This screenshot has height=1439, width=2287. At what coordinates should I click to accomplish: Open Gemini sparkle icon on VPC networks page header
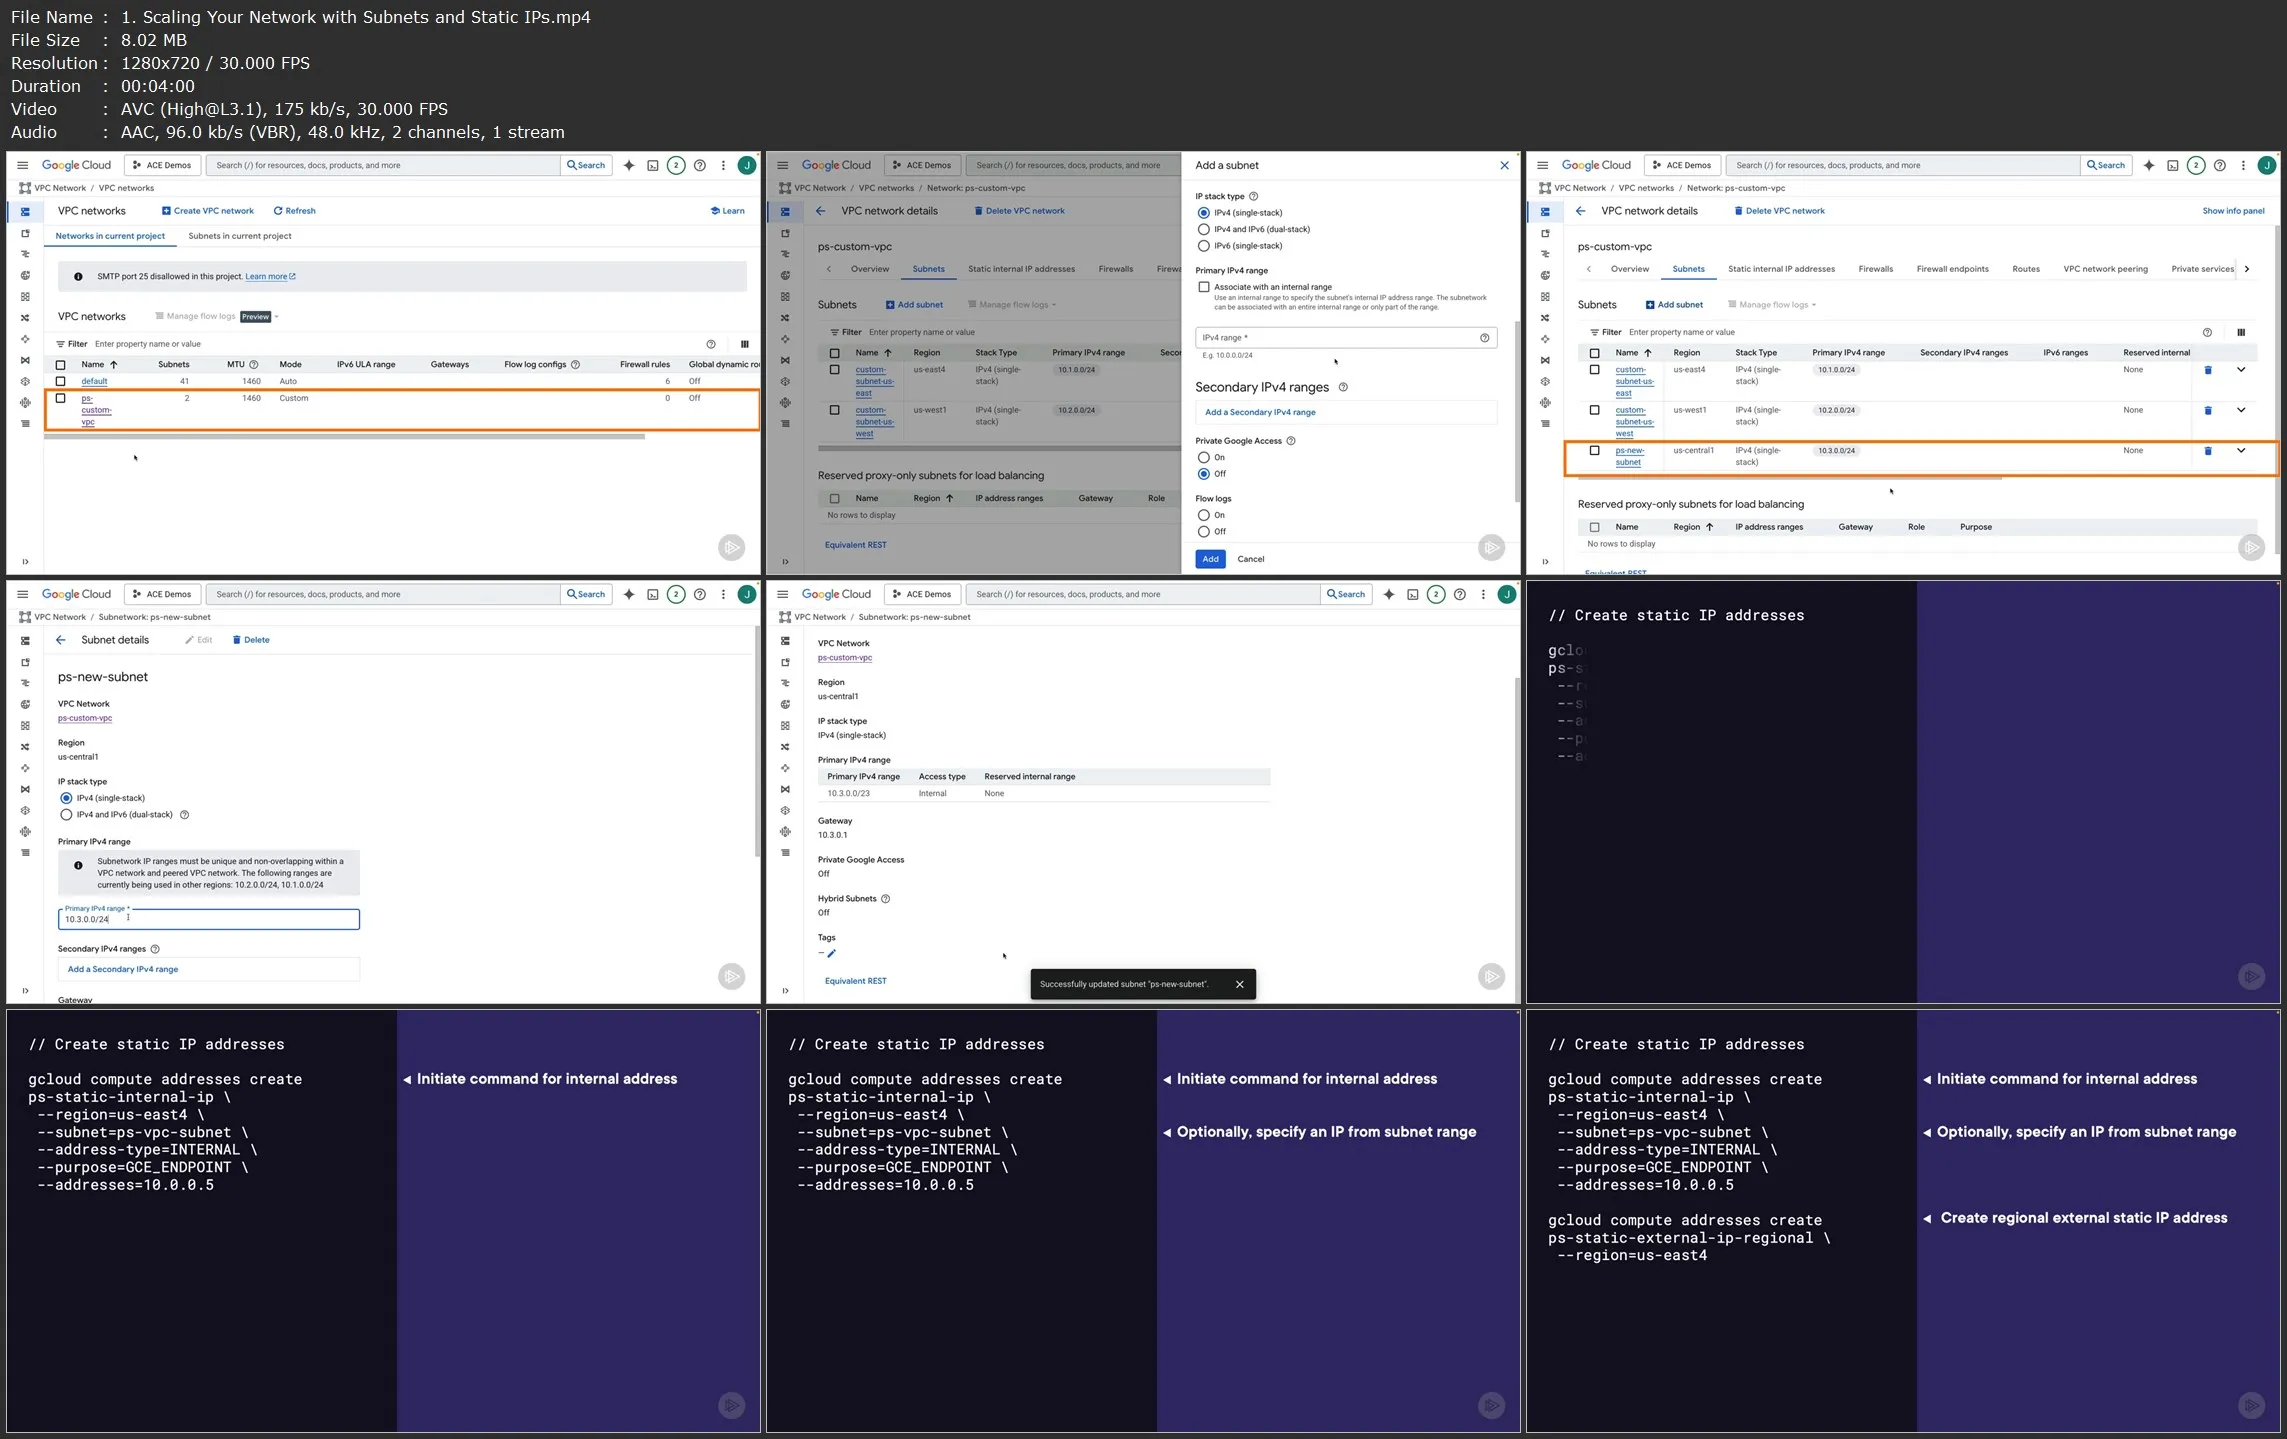pos(629,166)
